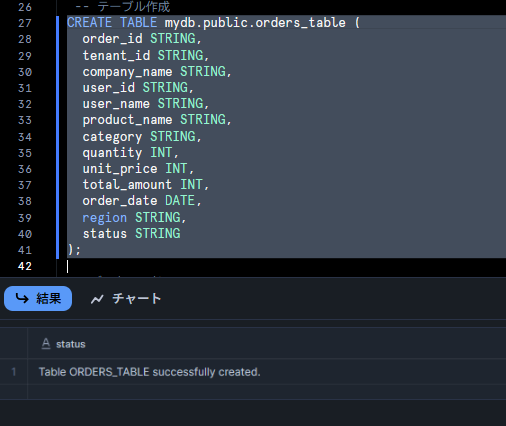The width and height of the screenshot is (506, 426).
Task: Click the region STRING line
Action: (134, 217)
